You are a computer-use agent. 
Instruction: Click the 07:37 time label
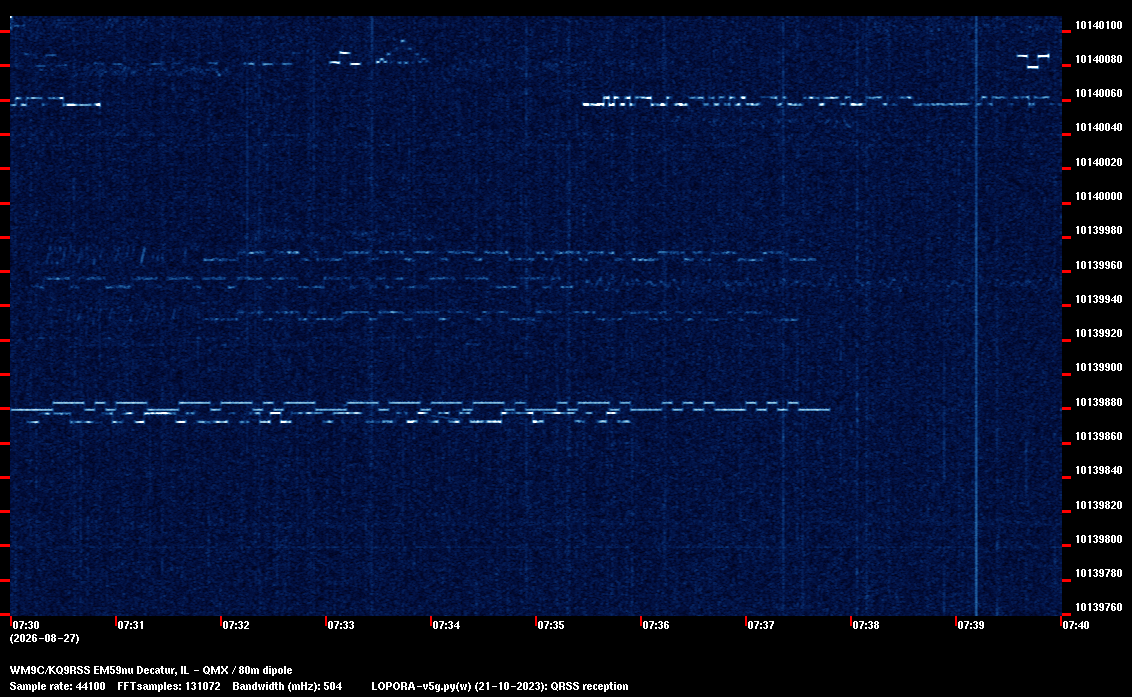tap(761, 625)
